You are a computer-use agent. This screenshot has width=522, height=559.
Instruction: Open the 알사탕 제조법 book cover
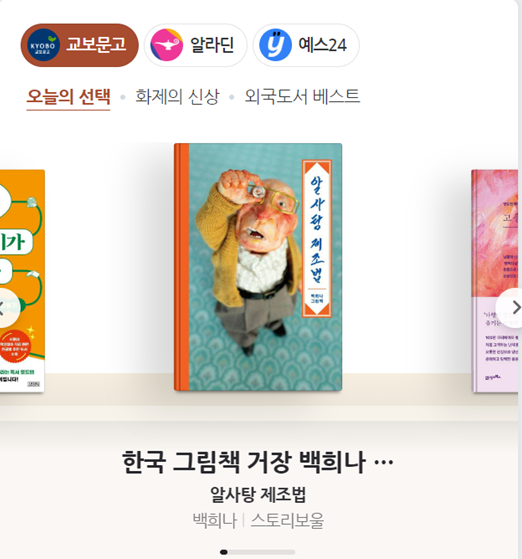[258, 267]
